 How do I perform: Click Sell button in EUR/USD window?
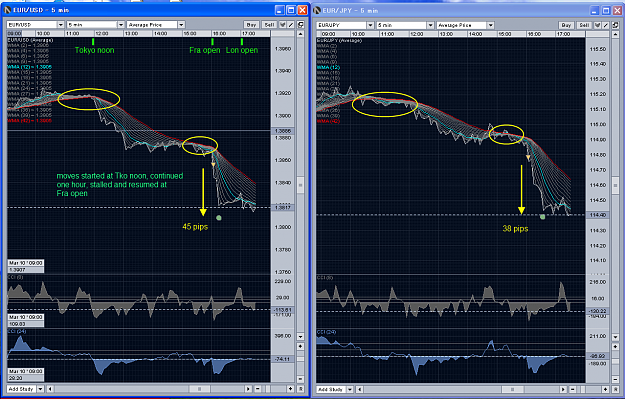(269, 25)
